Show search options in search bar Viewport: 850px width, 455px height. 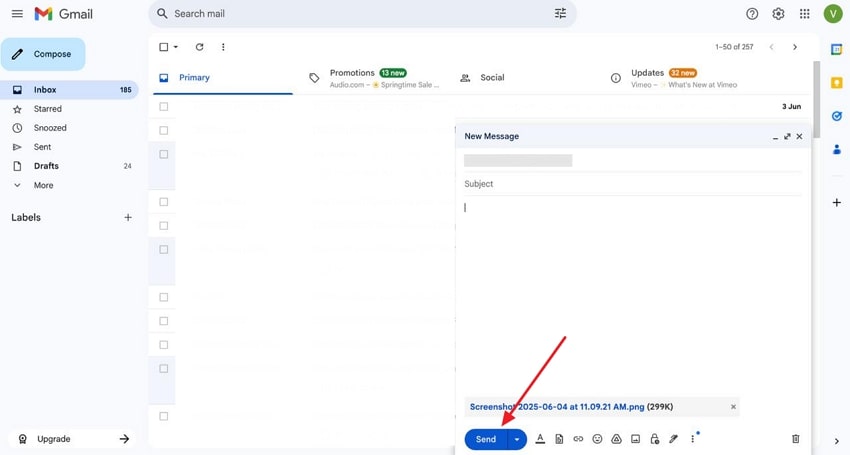tap(560, 14)
